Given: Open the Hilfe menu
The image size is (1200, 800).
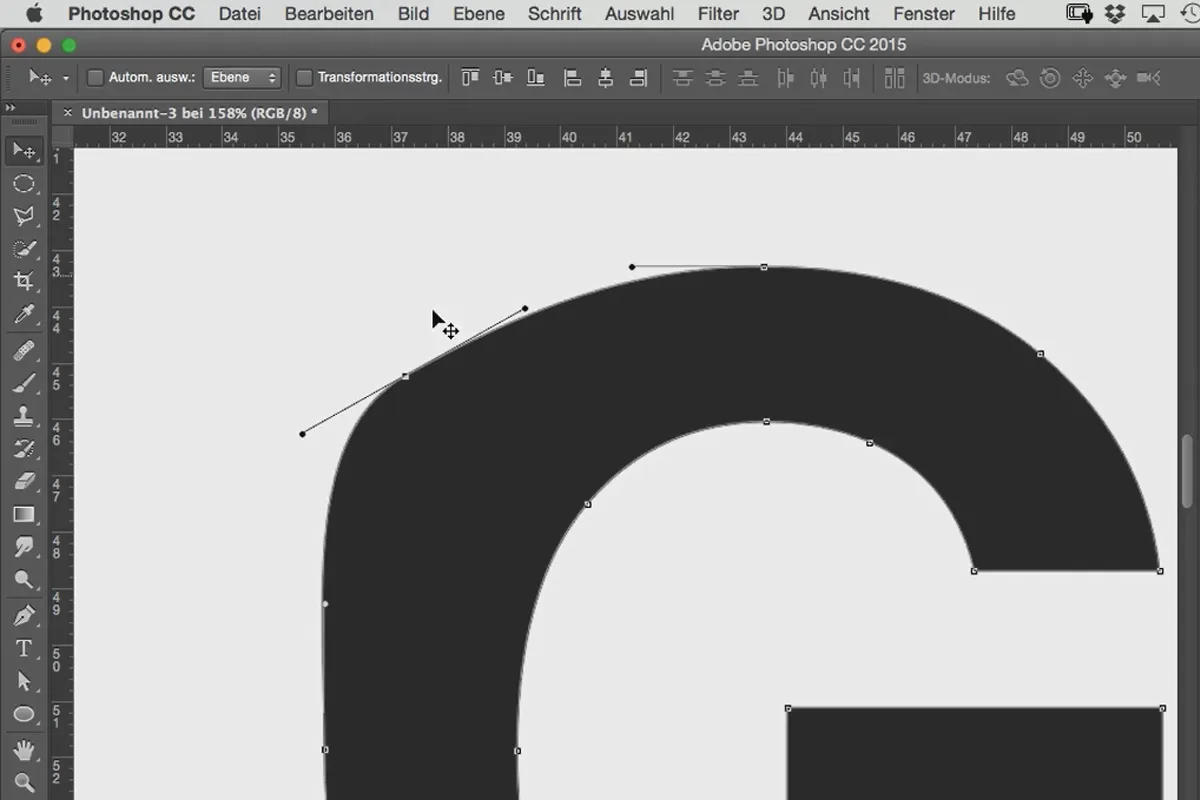Looking at the screenshot, I should point(997,14).
